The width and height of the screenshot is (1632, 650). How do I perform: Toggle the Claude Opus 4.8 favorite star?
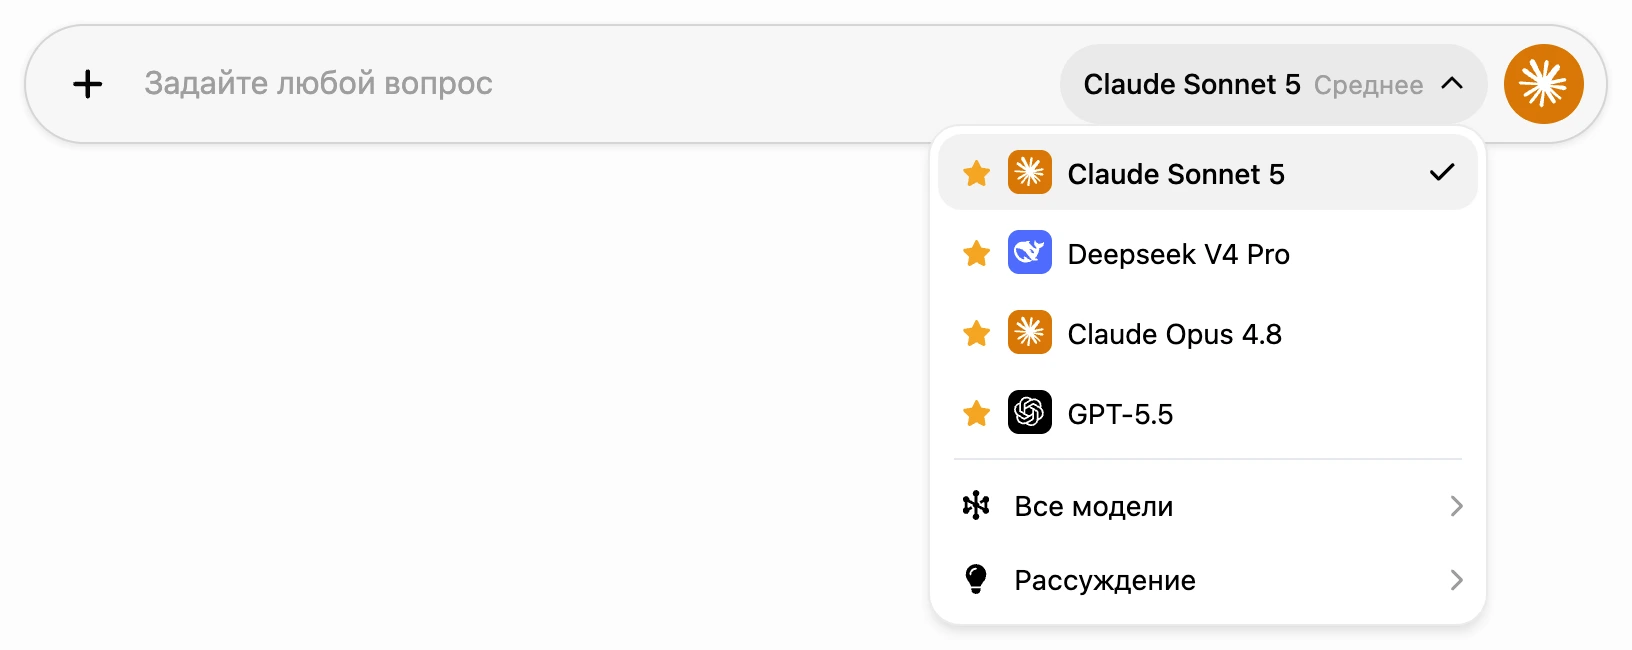(x=977, y=333)
